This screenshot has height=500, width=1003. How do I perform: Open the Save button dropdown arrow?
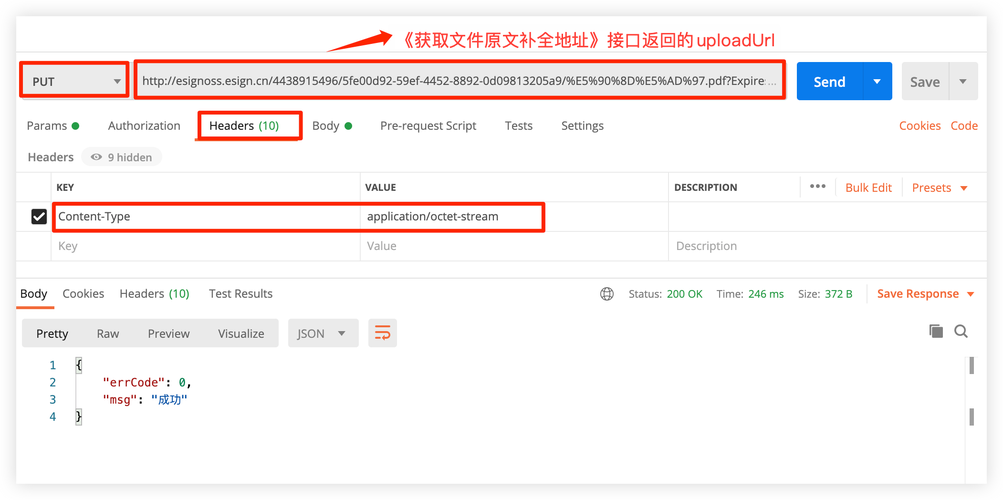(963, 81)
